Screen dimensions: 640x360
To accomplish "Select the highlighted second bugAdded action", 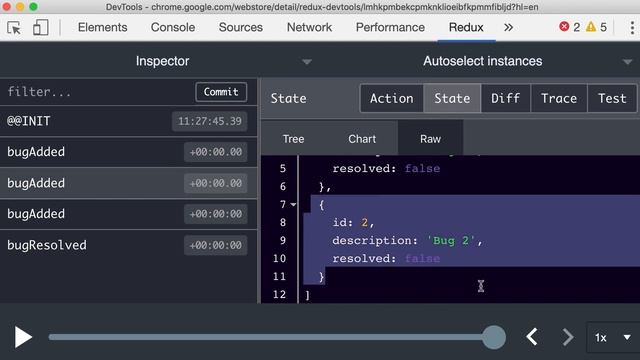I will 128,183.
